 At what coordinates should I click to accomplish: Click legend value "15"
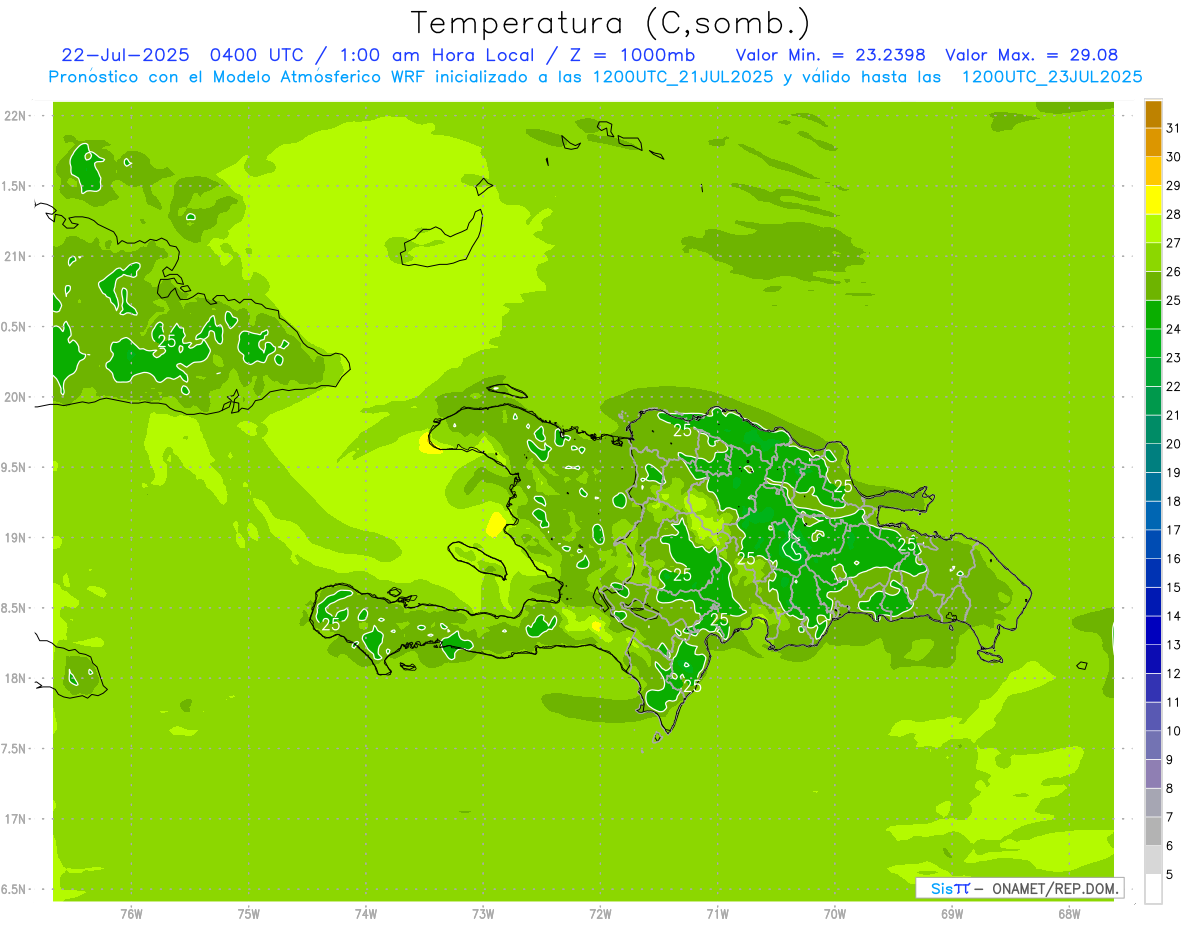[x=1174, y=588]
